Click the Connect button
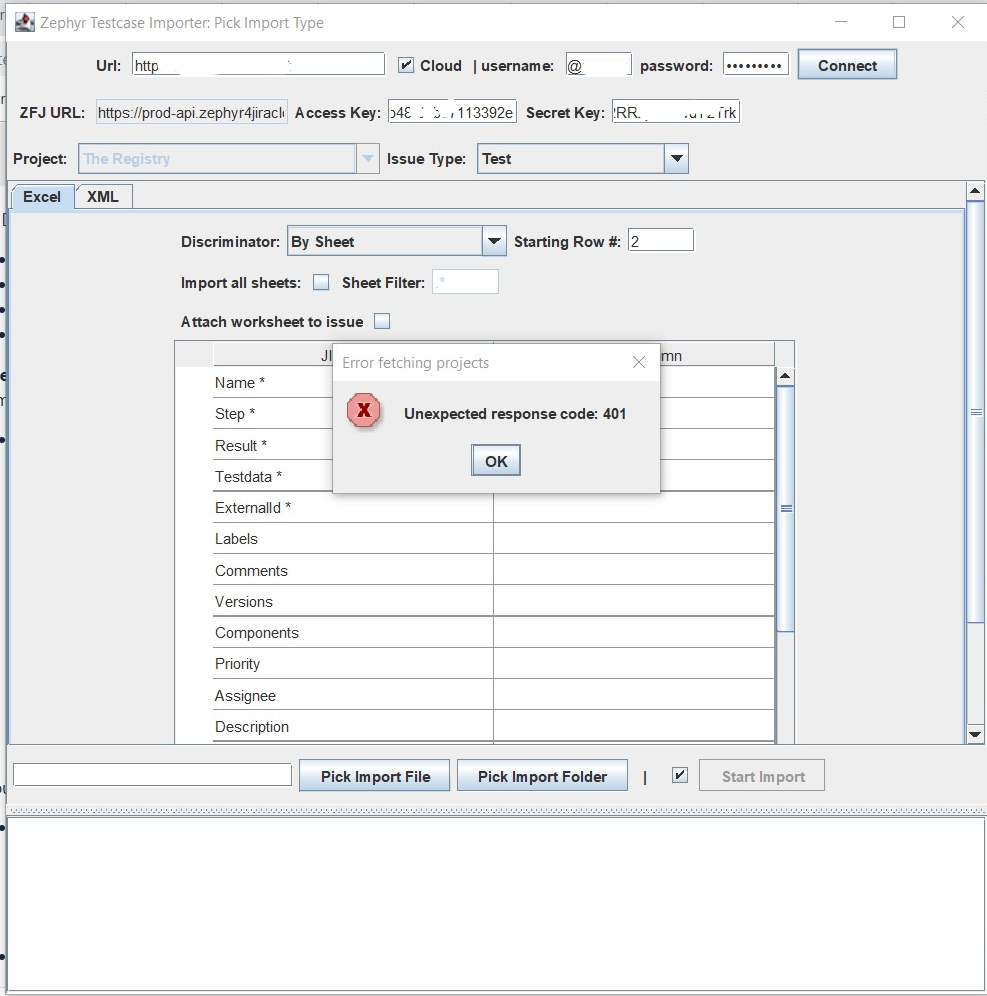The image size is (987, 996). tap(847, 65)
